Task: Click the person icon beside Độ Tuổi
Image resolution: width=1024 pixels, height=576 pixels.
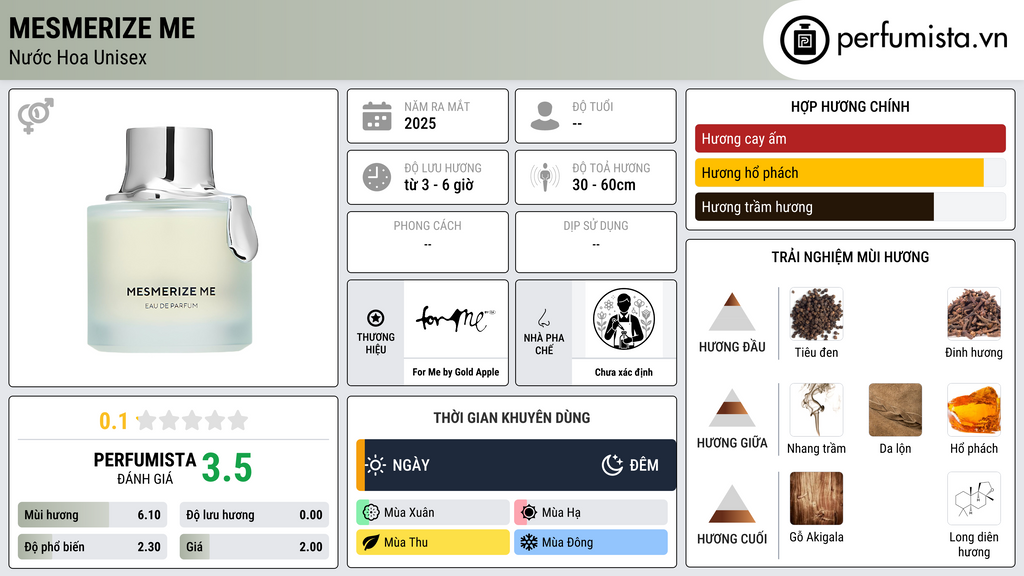Action: [x=545, y=116]
